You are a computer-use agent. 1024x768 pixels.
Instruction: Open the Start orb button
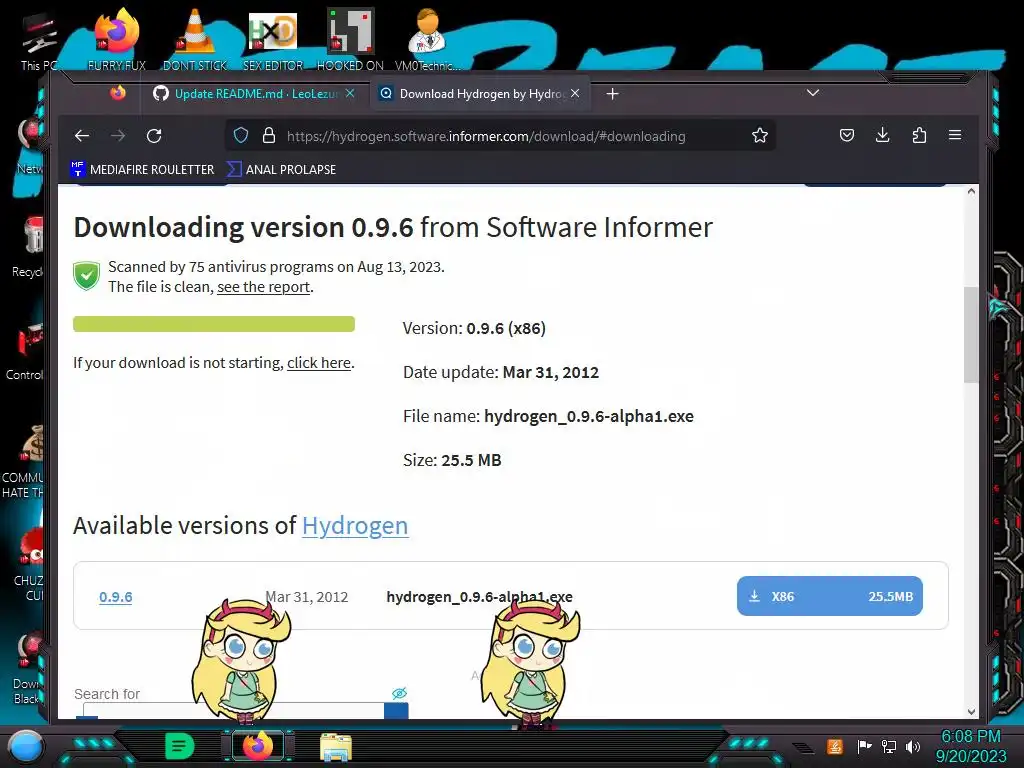(x=25, y=746)
